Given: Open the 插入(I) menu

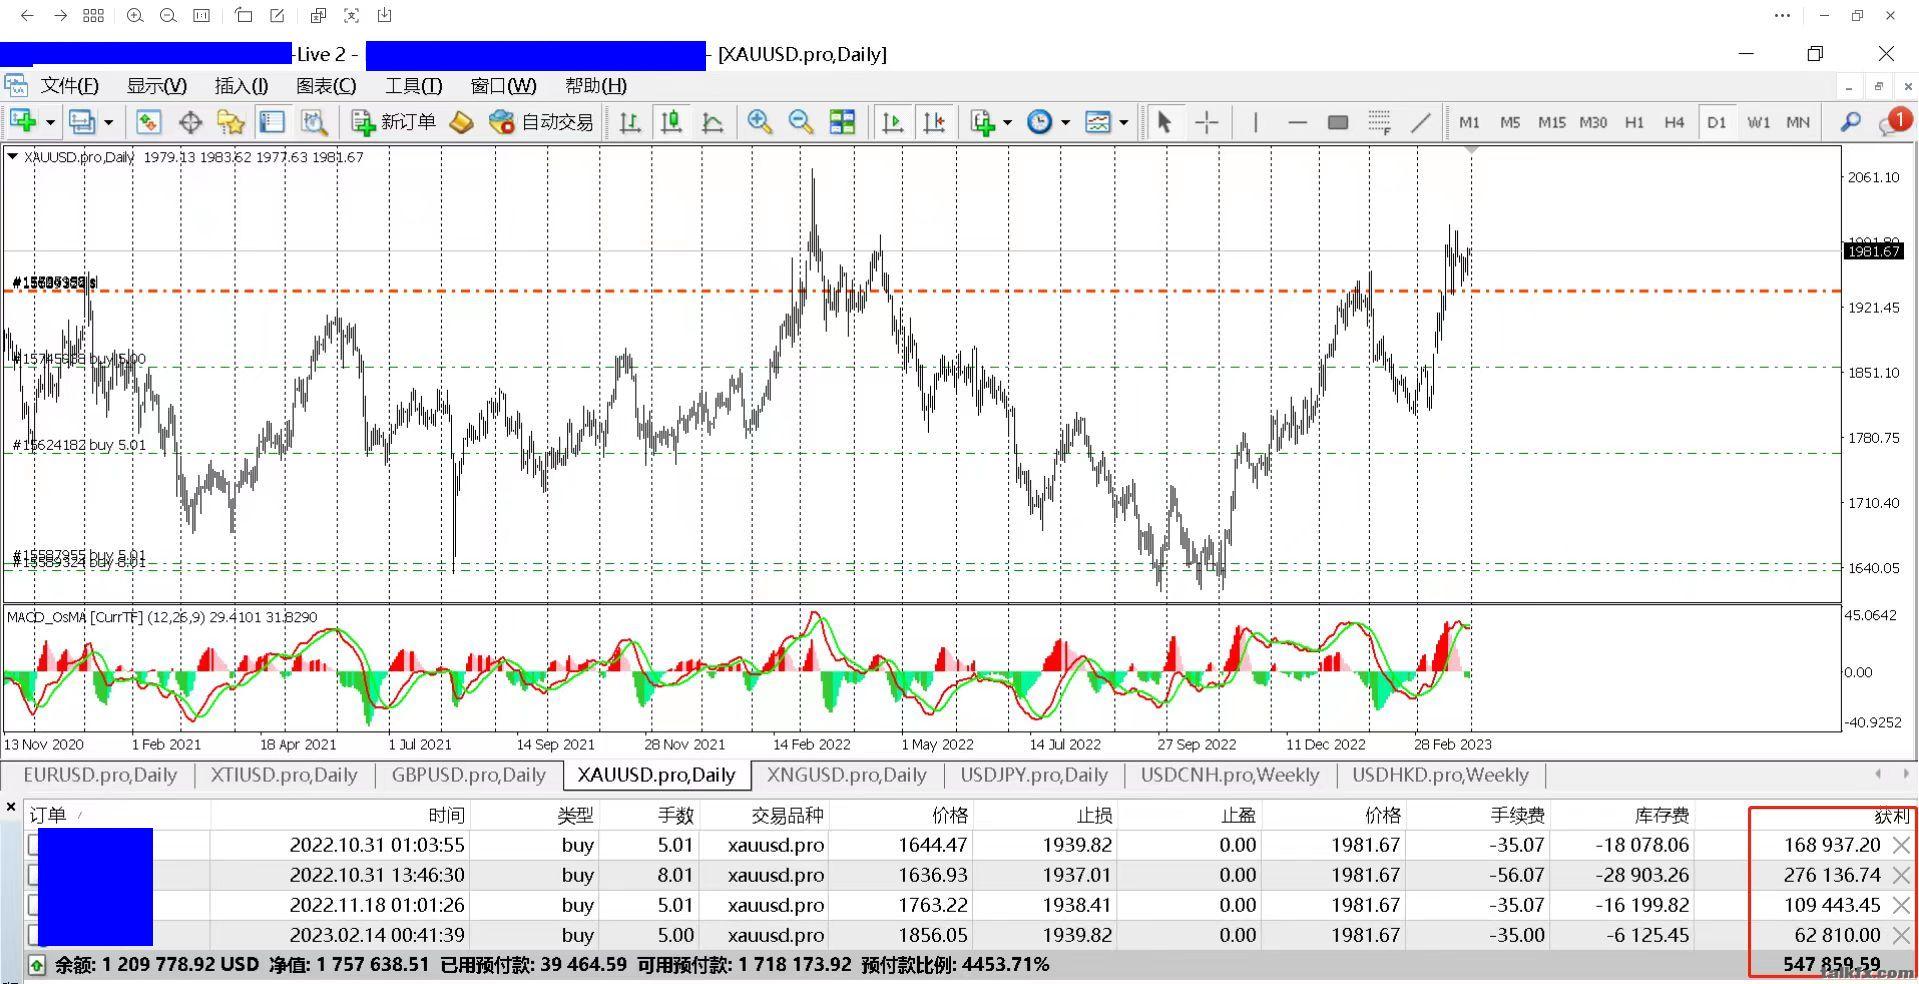Looking at the screenshot, I should coord(241,86).
